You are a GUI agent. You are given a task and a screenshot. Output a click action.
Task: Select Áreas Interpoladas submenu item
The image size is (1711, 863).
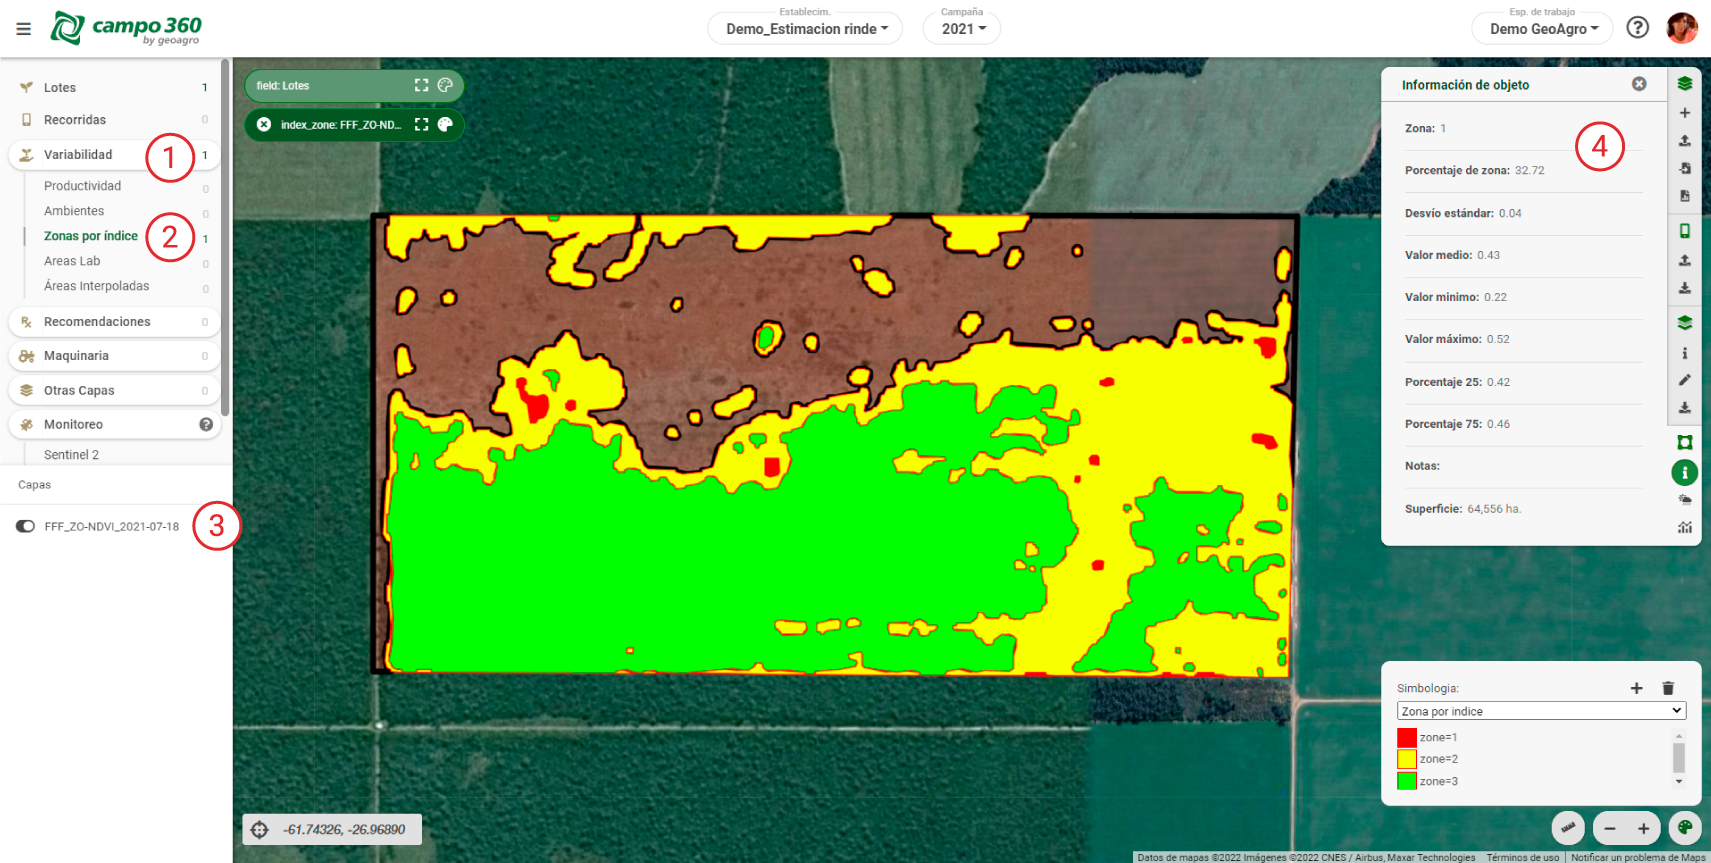pyautogui.click(x=96, y=286)
